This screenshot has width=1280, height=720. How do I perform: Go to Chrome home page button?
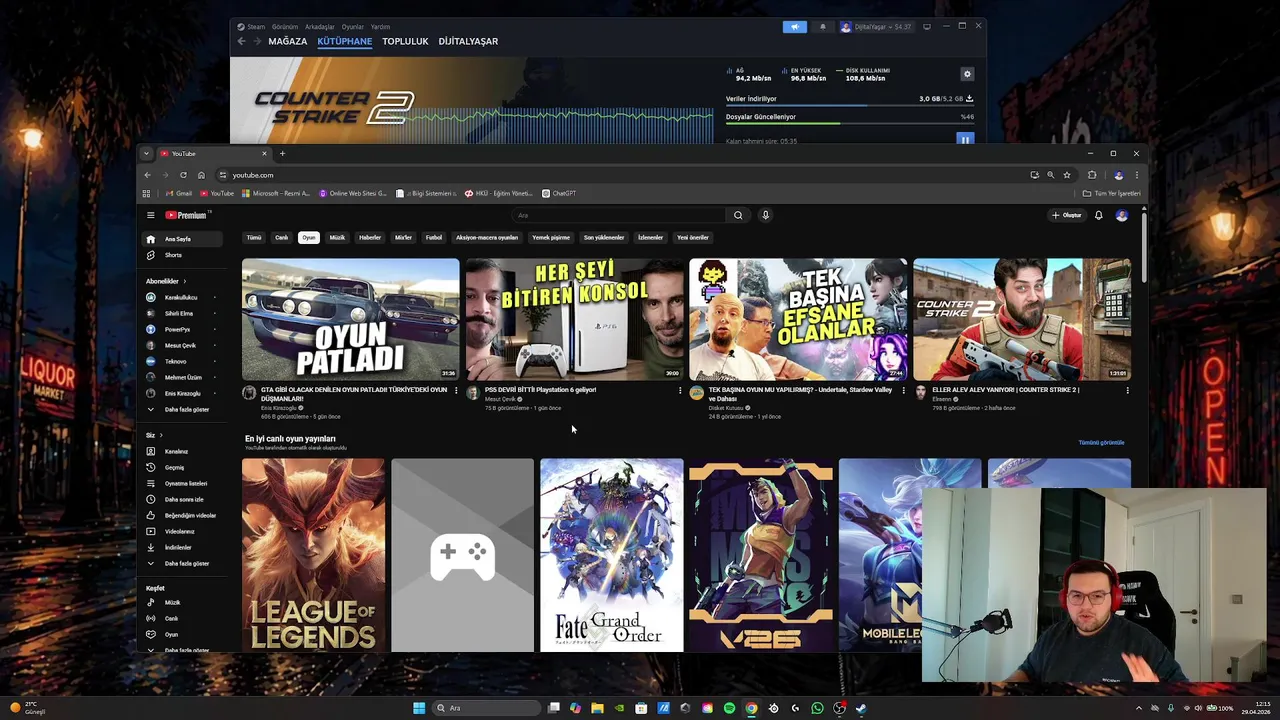[201, 175]
